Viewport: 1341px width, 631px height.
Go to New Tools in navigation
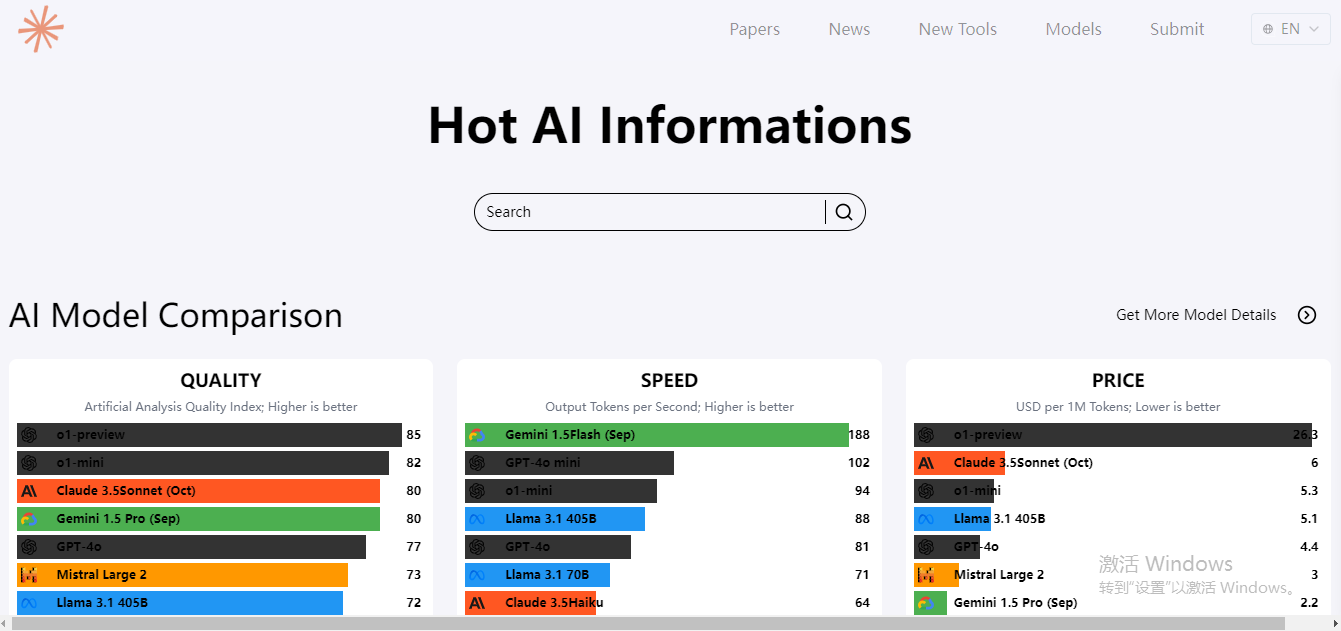coord(958,29)
